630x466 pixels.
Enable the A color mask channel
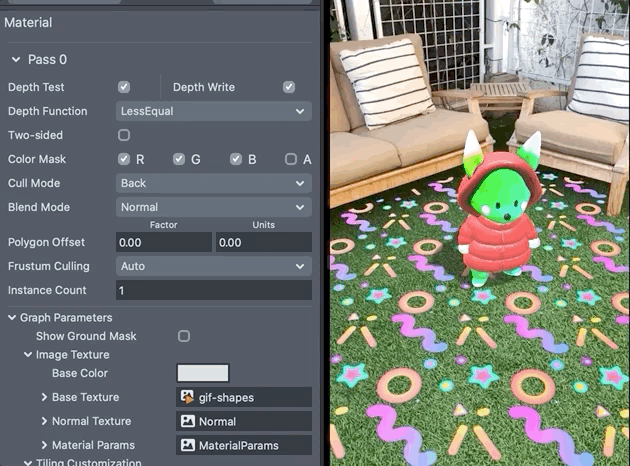pyautogui.click(x=290, y=159)
